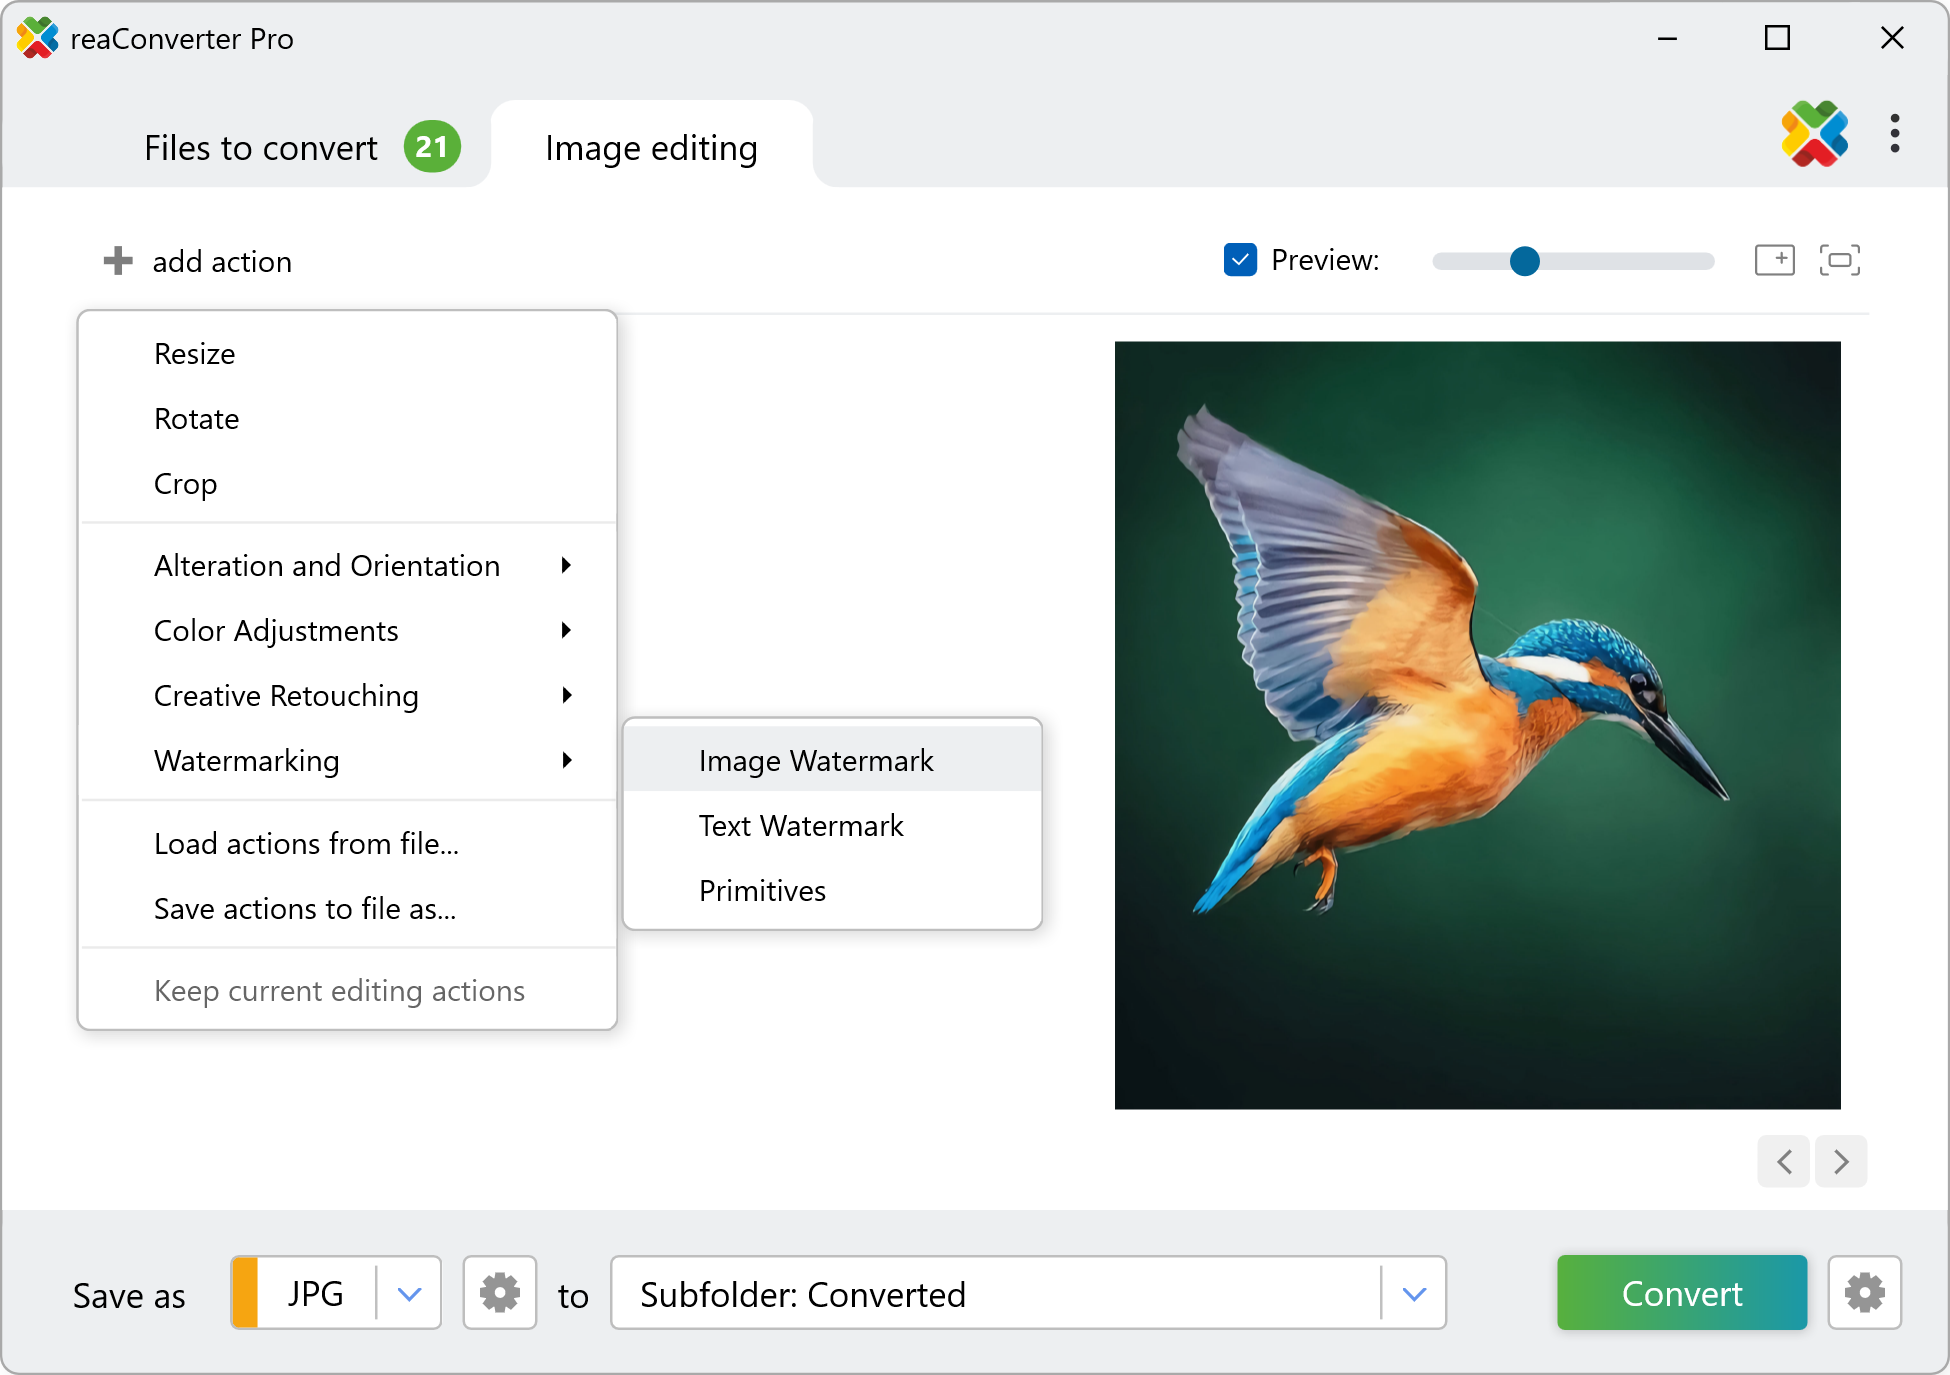Open conversion settings gear next to Convert
The height and width of the screenshot is (1375, 1950).
coord(1864,1293)
